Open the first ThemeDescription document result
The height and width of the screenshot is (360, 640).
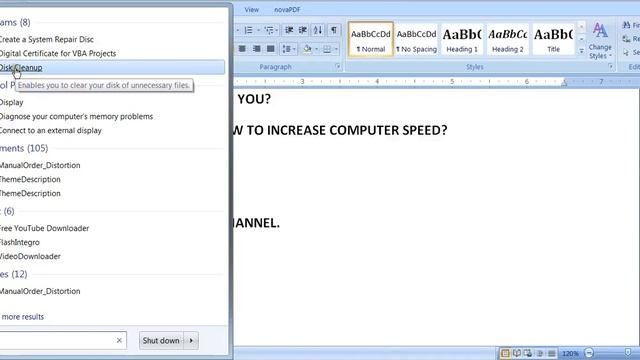tap(30, 179)
